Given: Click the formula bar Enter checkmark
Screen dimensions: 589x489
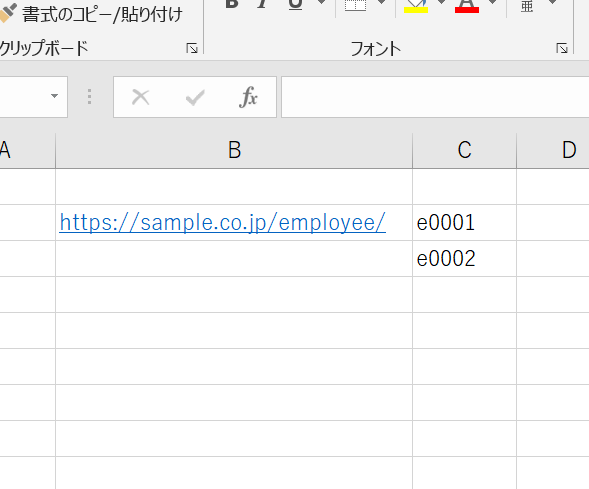Looking at the screenshot, I should click(x=195, y=97).
